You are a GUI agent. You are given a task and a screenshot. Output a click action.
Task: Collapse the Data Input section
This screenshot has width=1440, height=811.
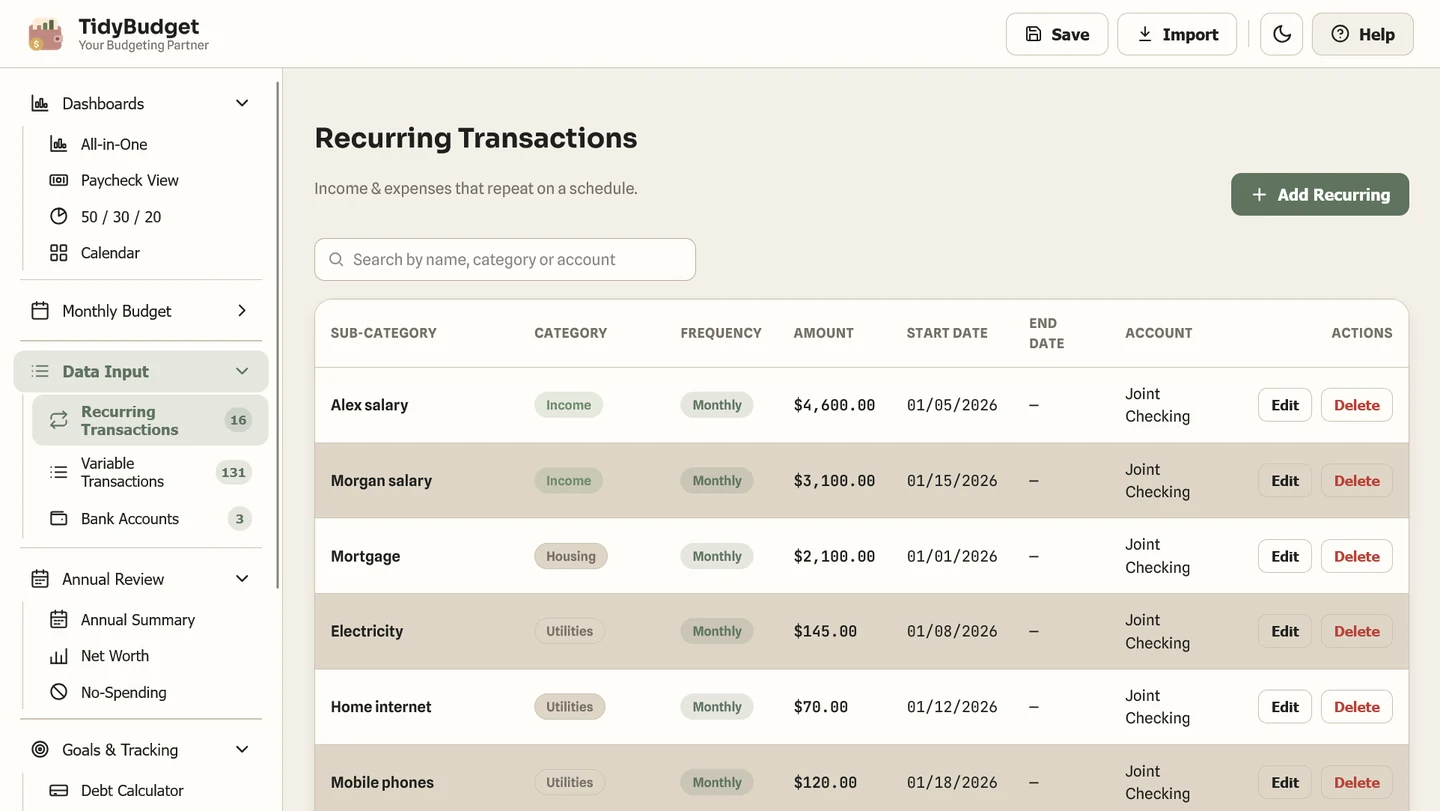tap(141, 371)
